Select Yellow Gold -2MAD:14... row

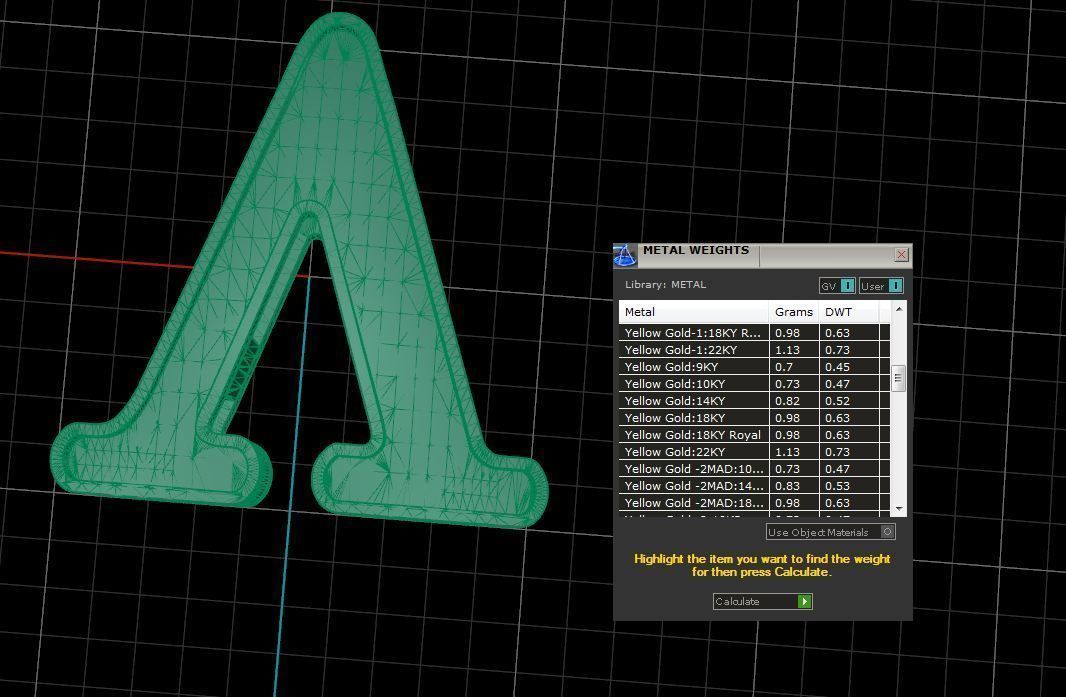click(x=754, y=486)
